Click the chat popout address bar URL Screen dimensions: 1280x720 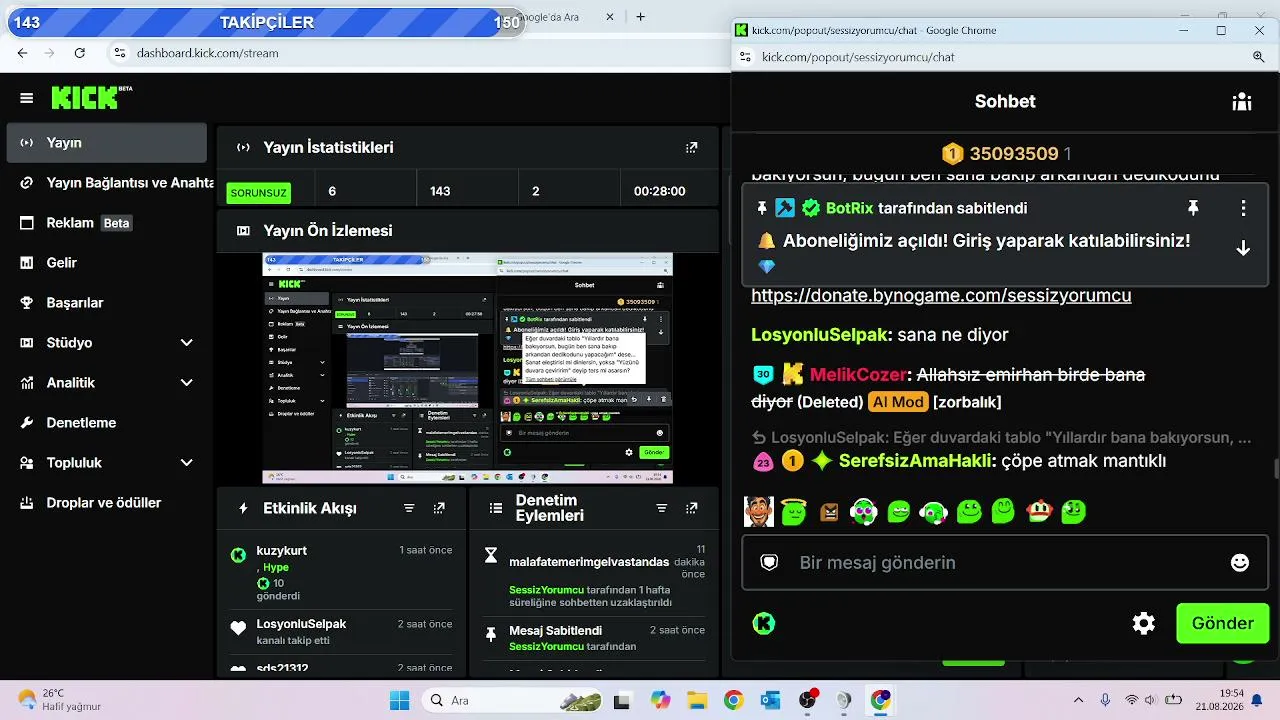tap(858, 57)
